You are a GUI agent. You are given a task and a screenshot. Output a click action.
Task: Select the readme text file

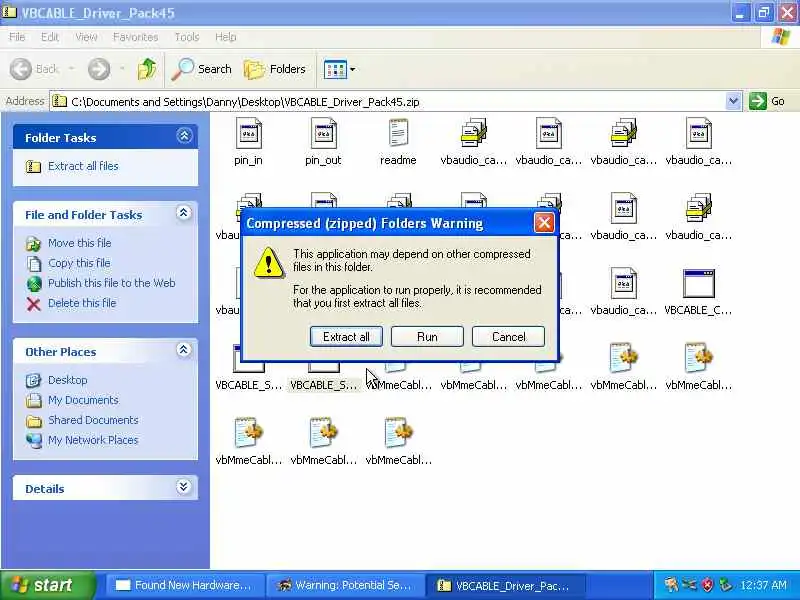coord(398,134)
